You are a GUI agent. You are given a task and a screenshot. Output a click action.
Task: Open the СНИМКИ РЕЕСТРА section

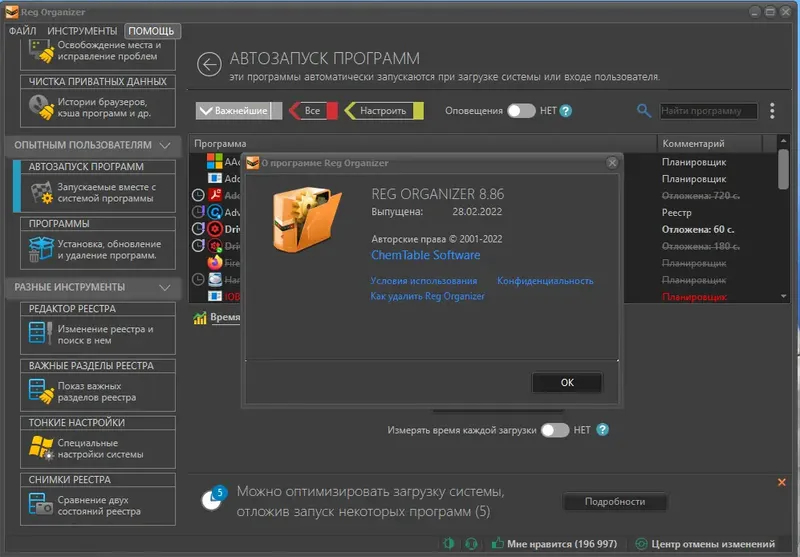pos(97,499)
